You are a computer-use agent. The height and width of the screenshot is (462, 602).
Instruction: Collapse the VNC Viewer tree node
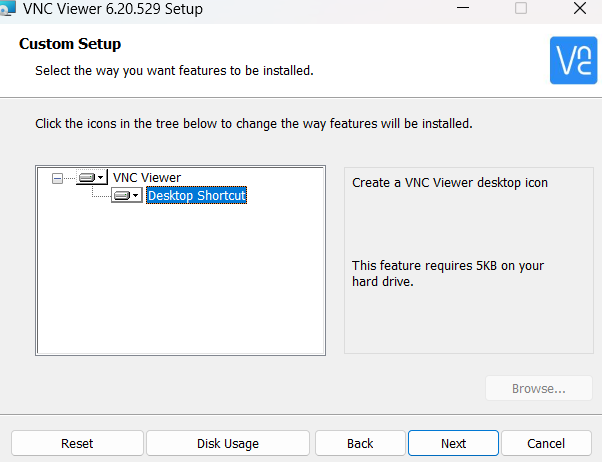pyautogui.click(x=57, y=178)
